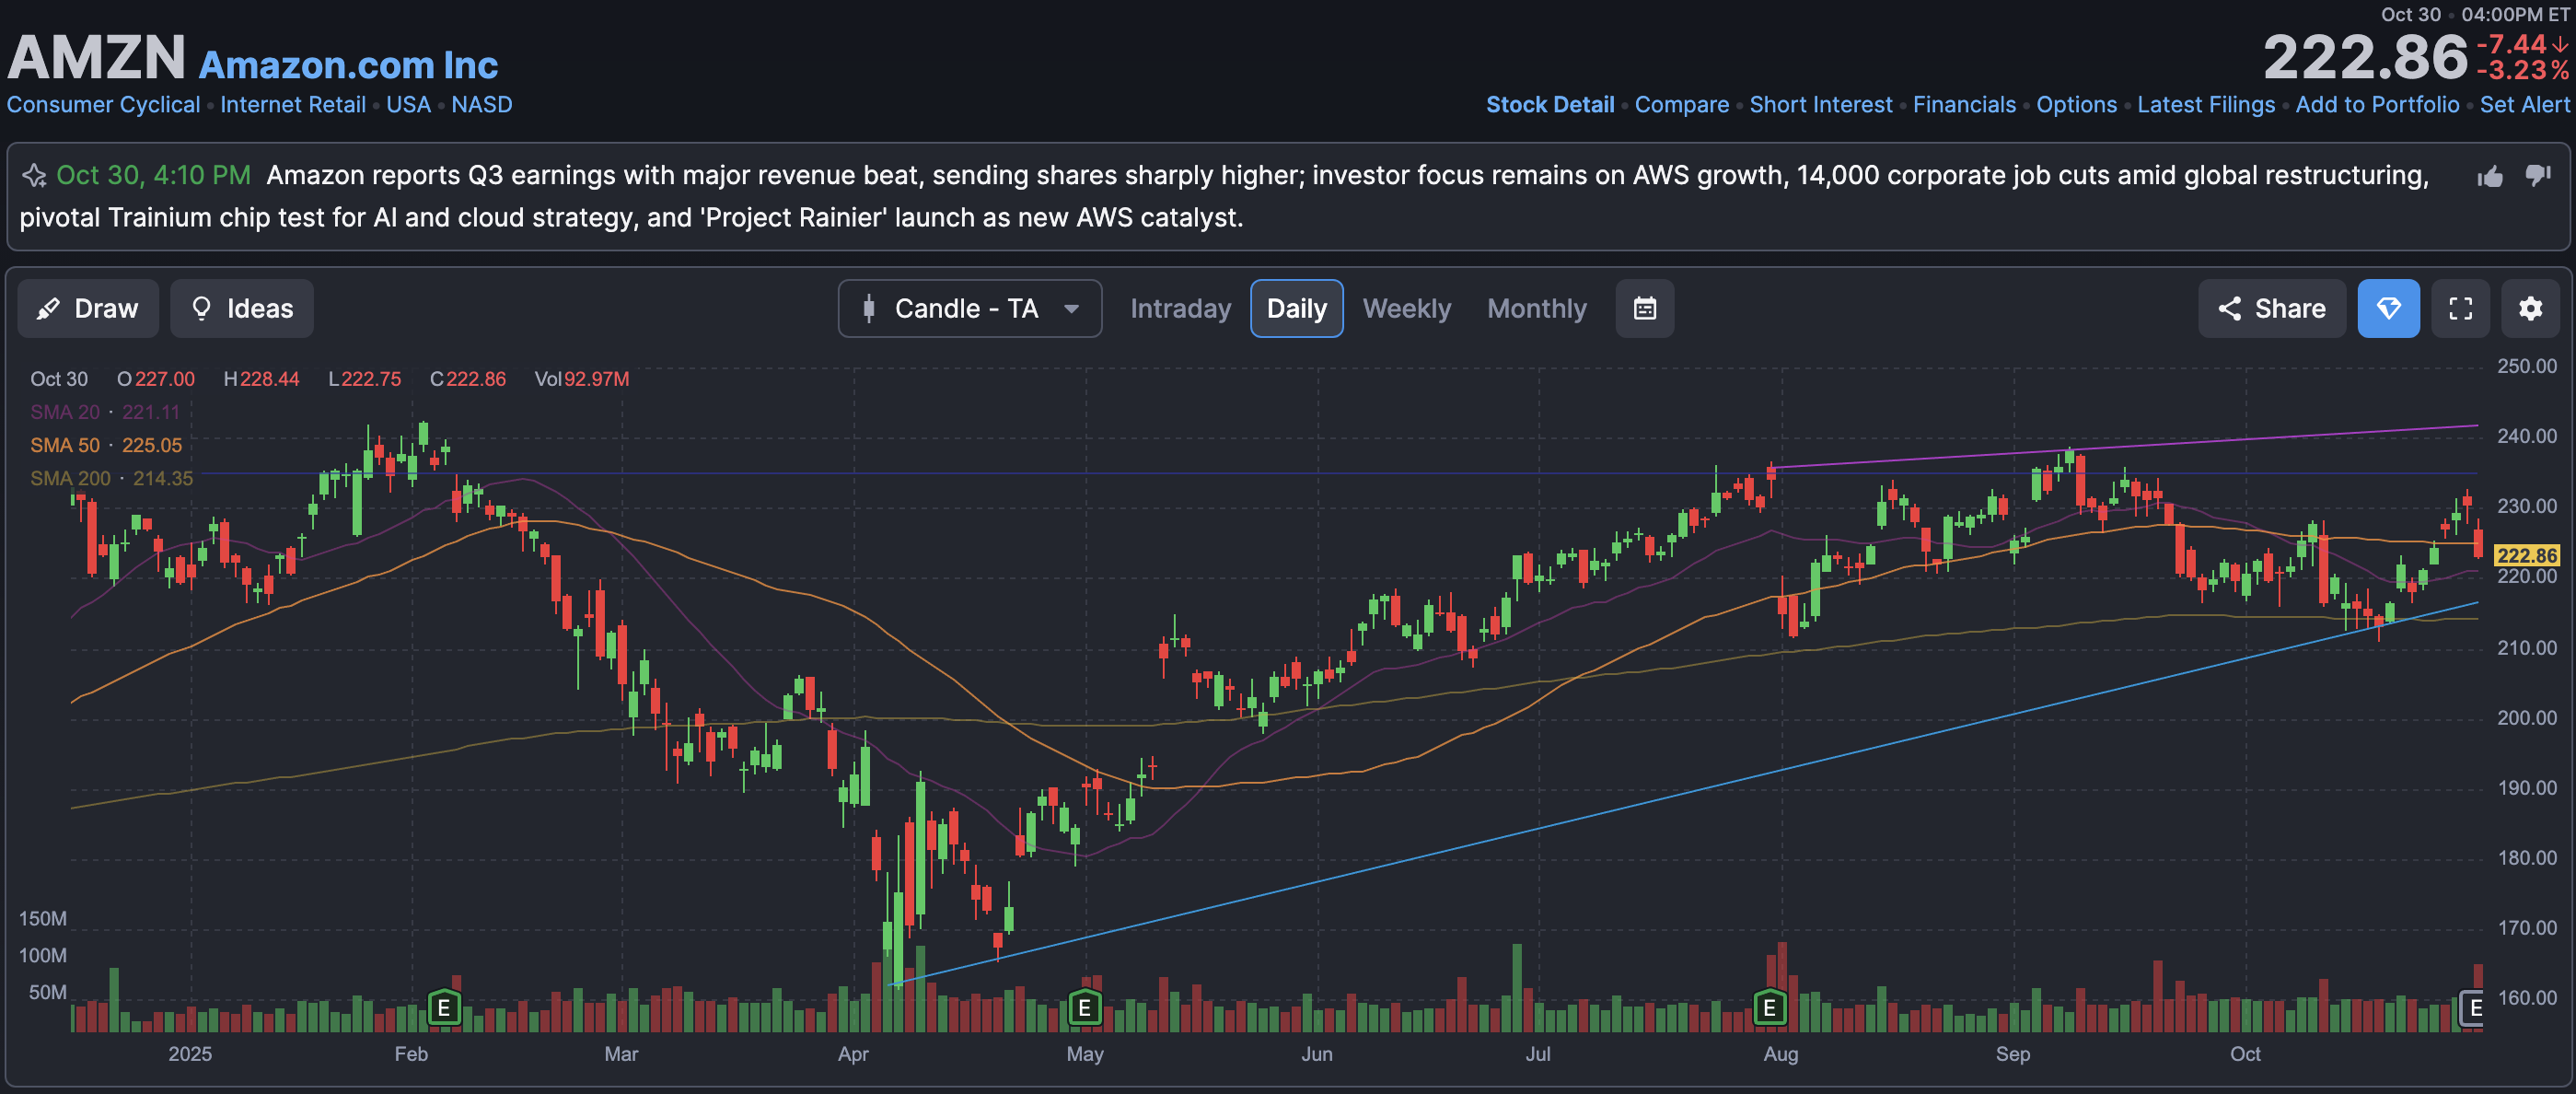Click the AI sparkle icon beside news

click(x=34, y=176)
